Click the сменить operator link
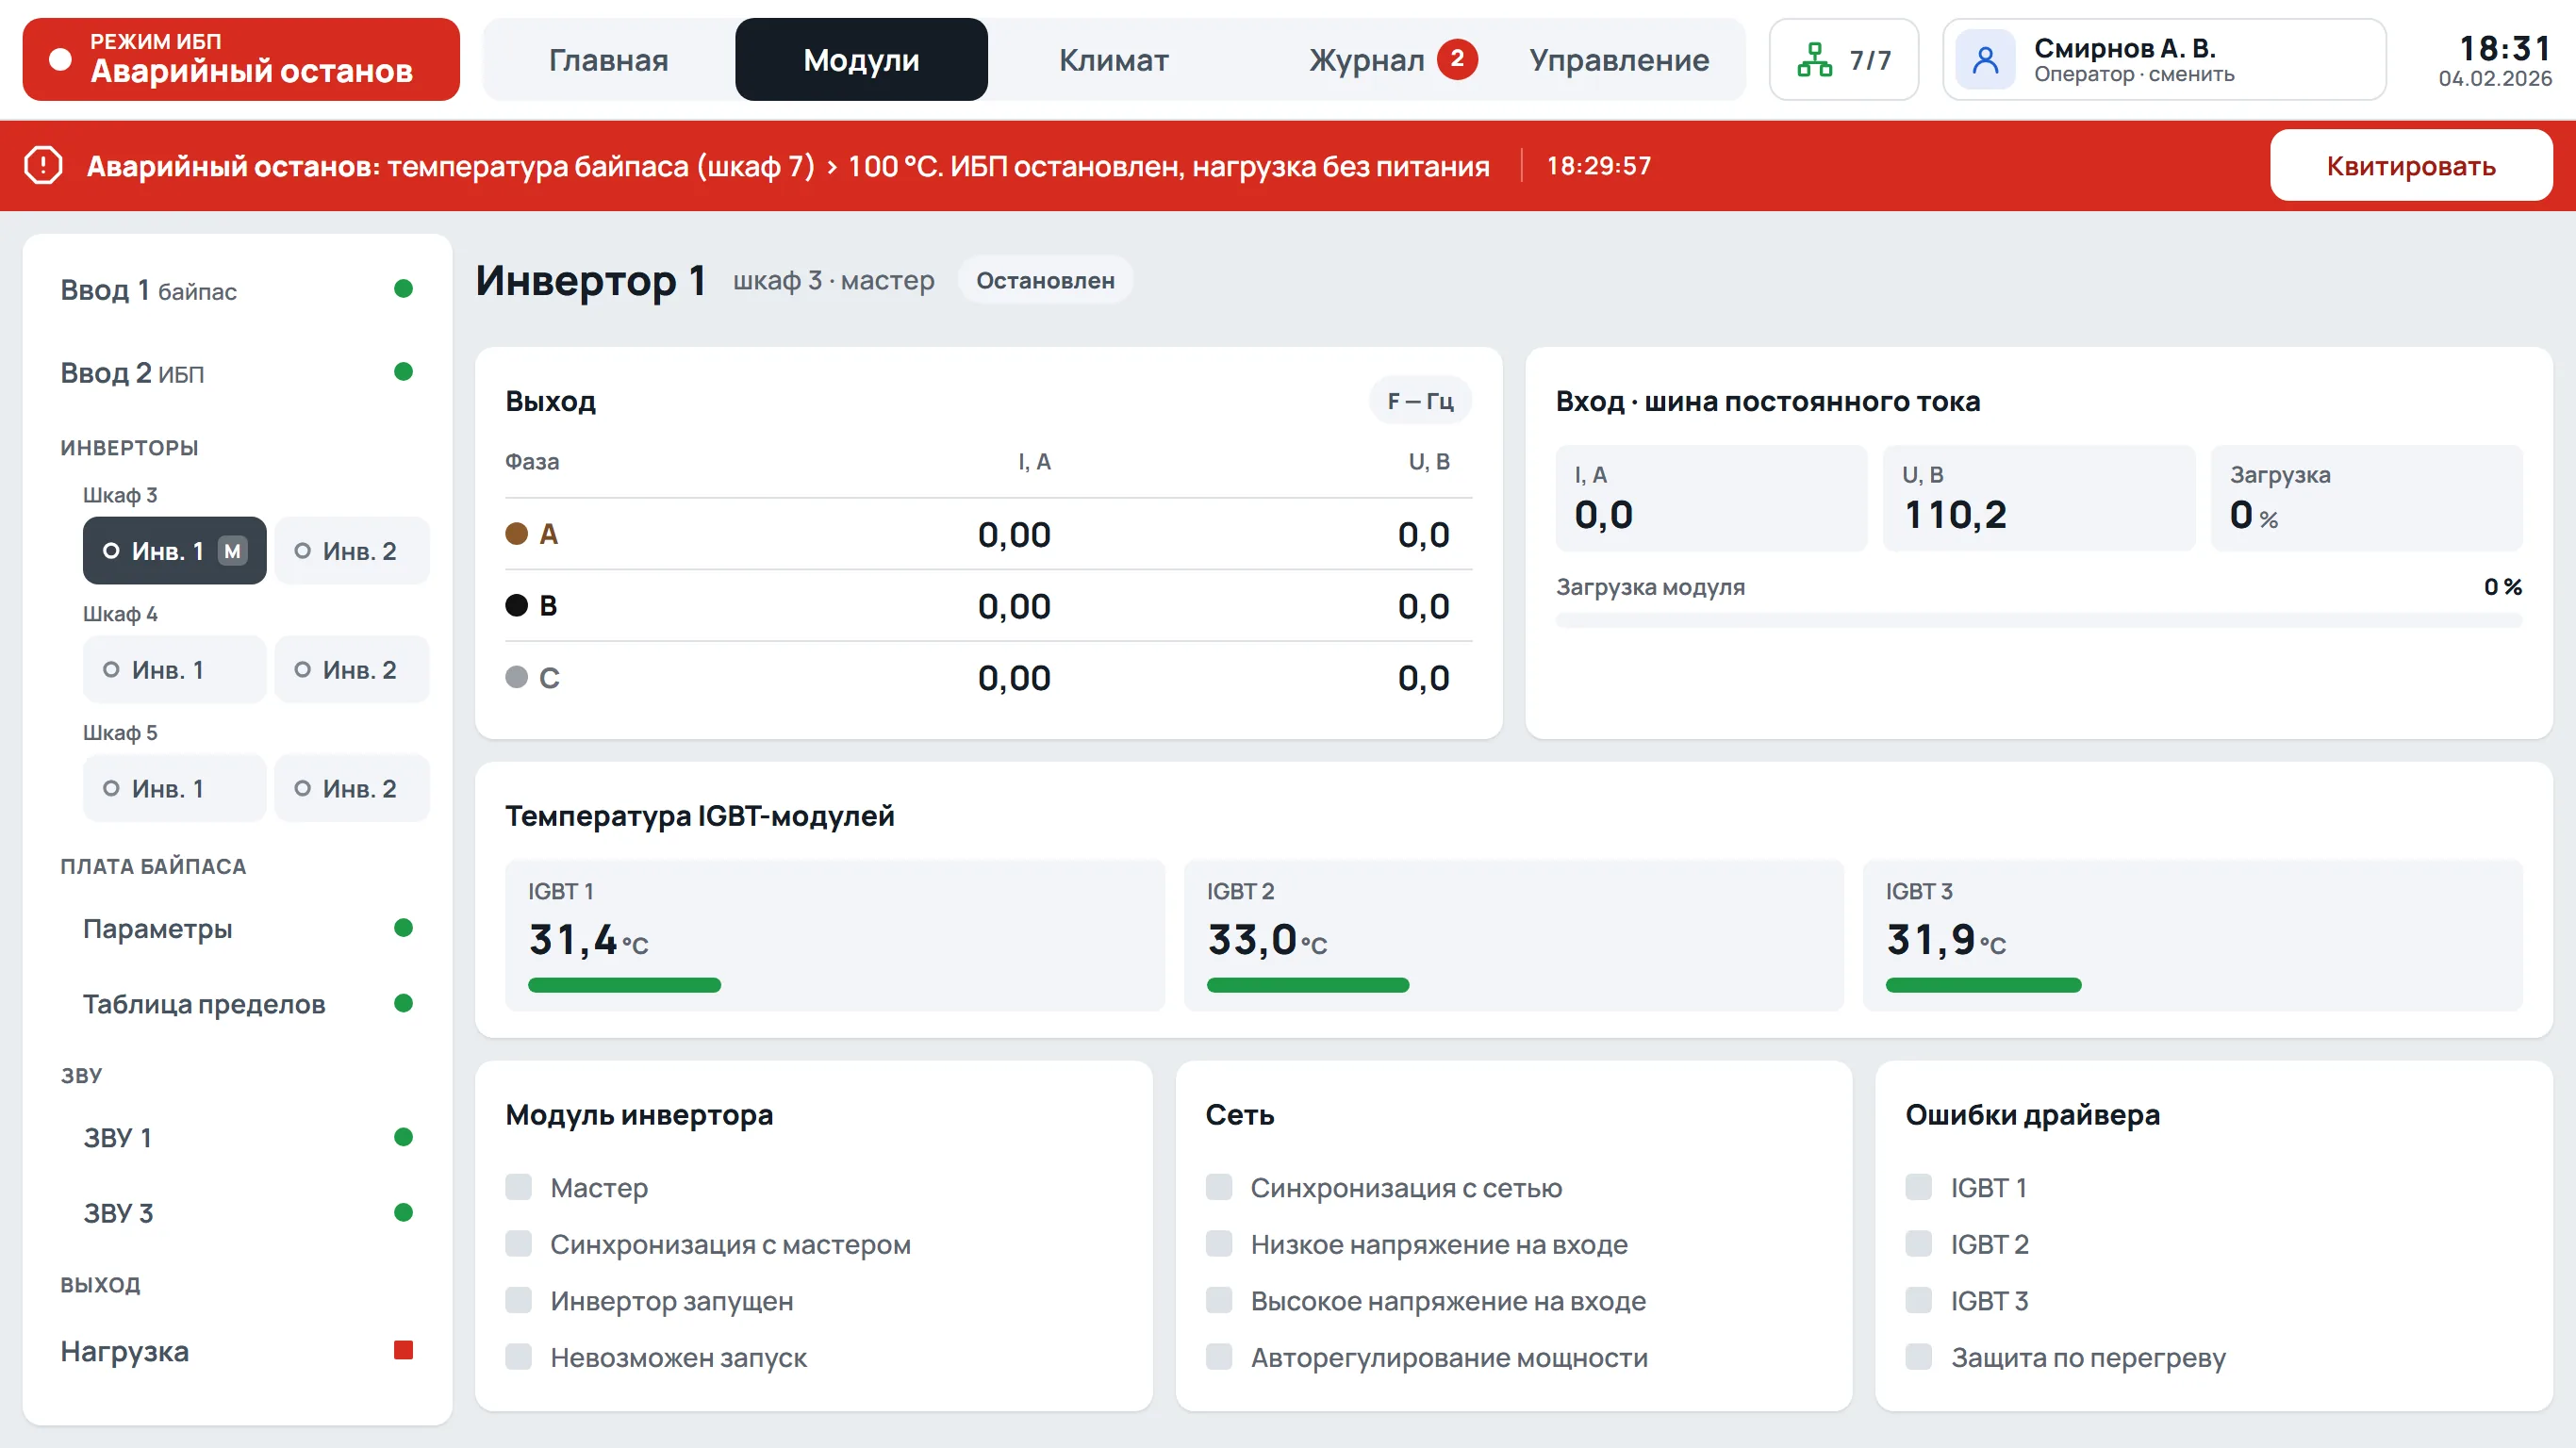This screenshot has height=1448, width=2576. (2191, 75)
